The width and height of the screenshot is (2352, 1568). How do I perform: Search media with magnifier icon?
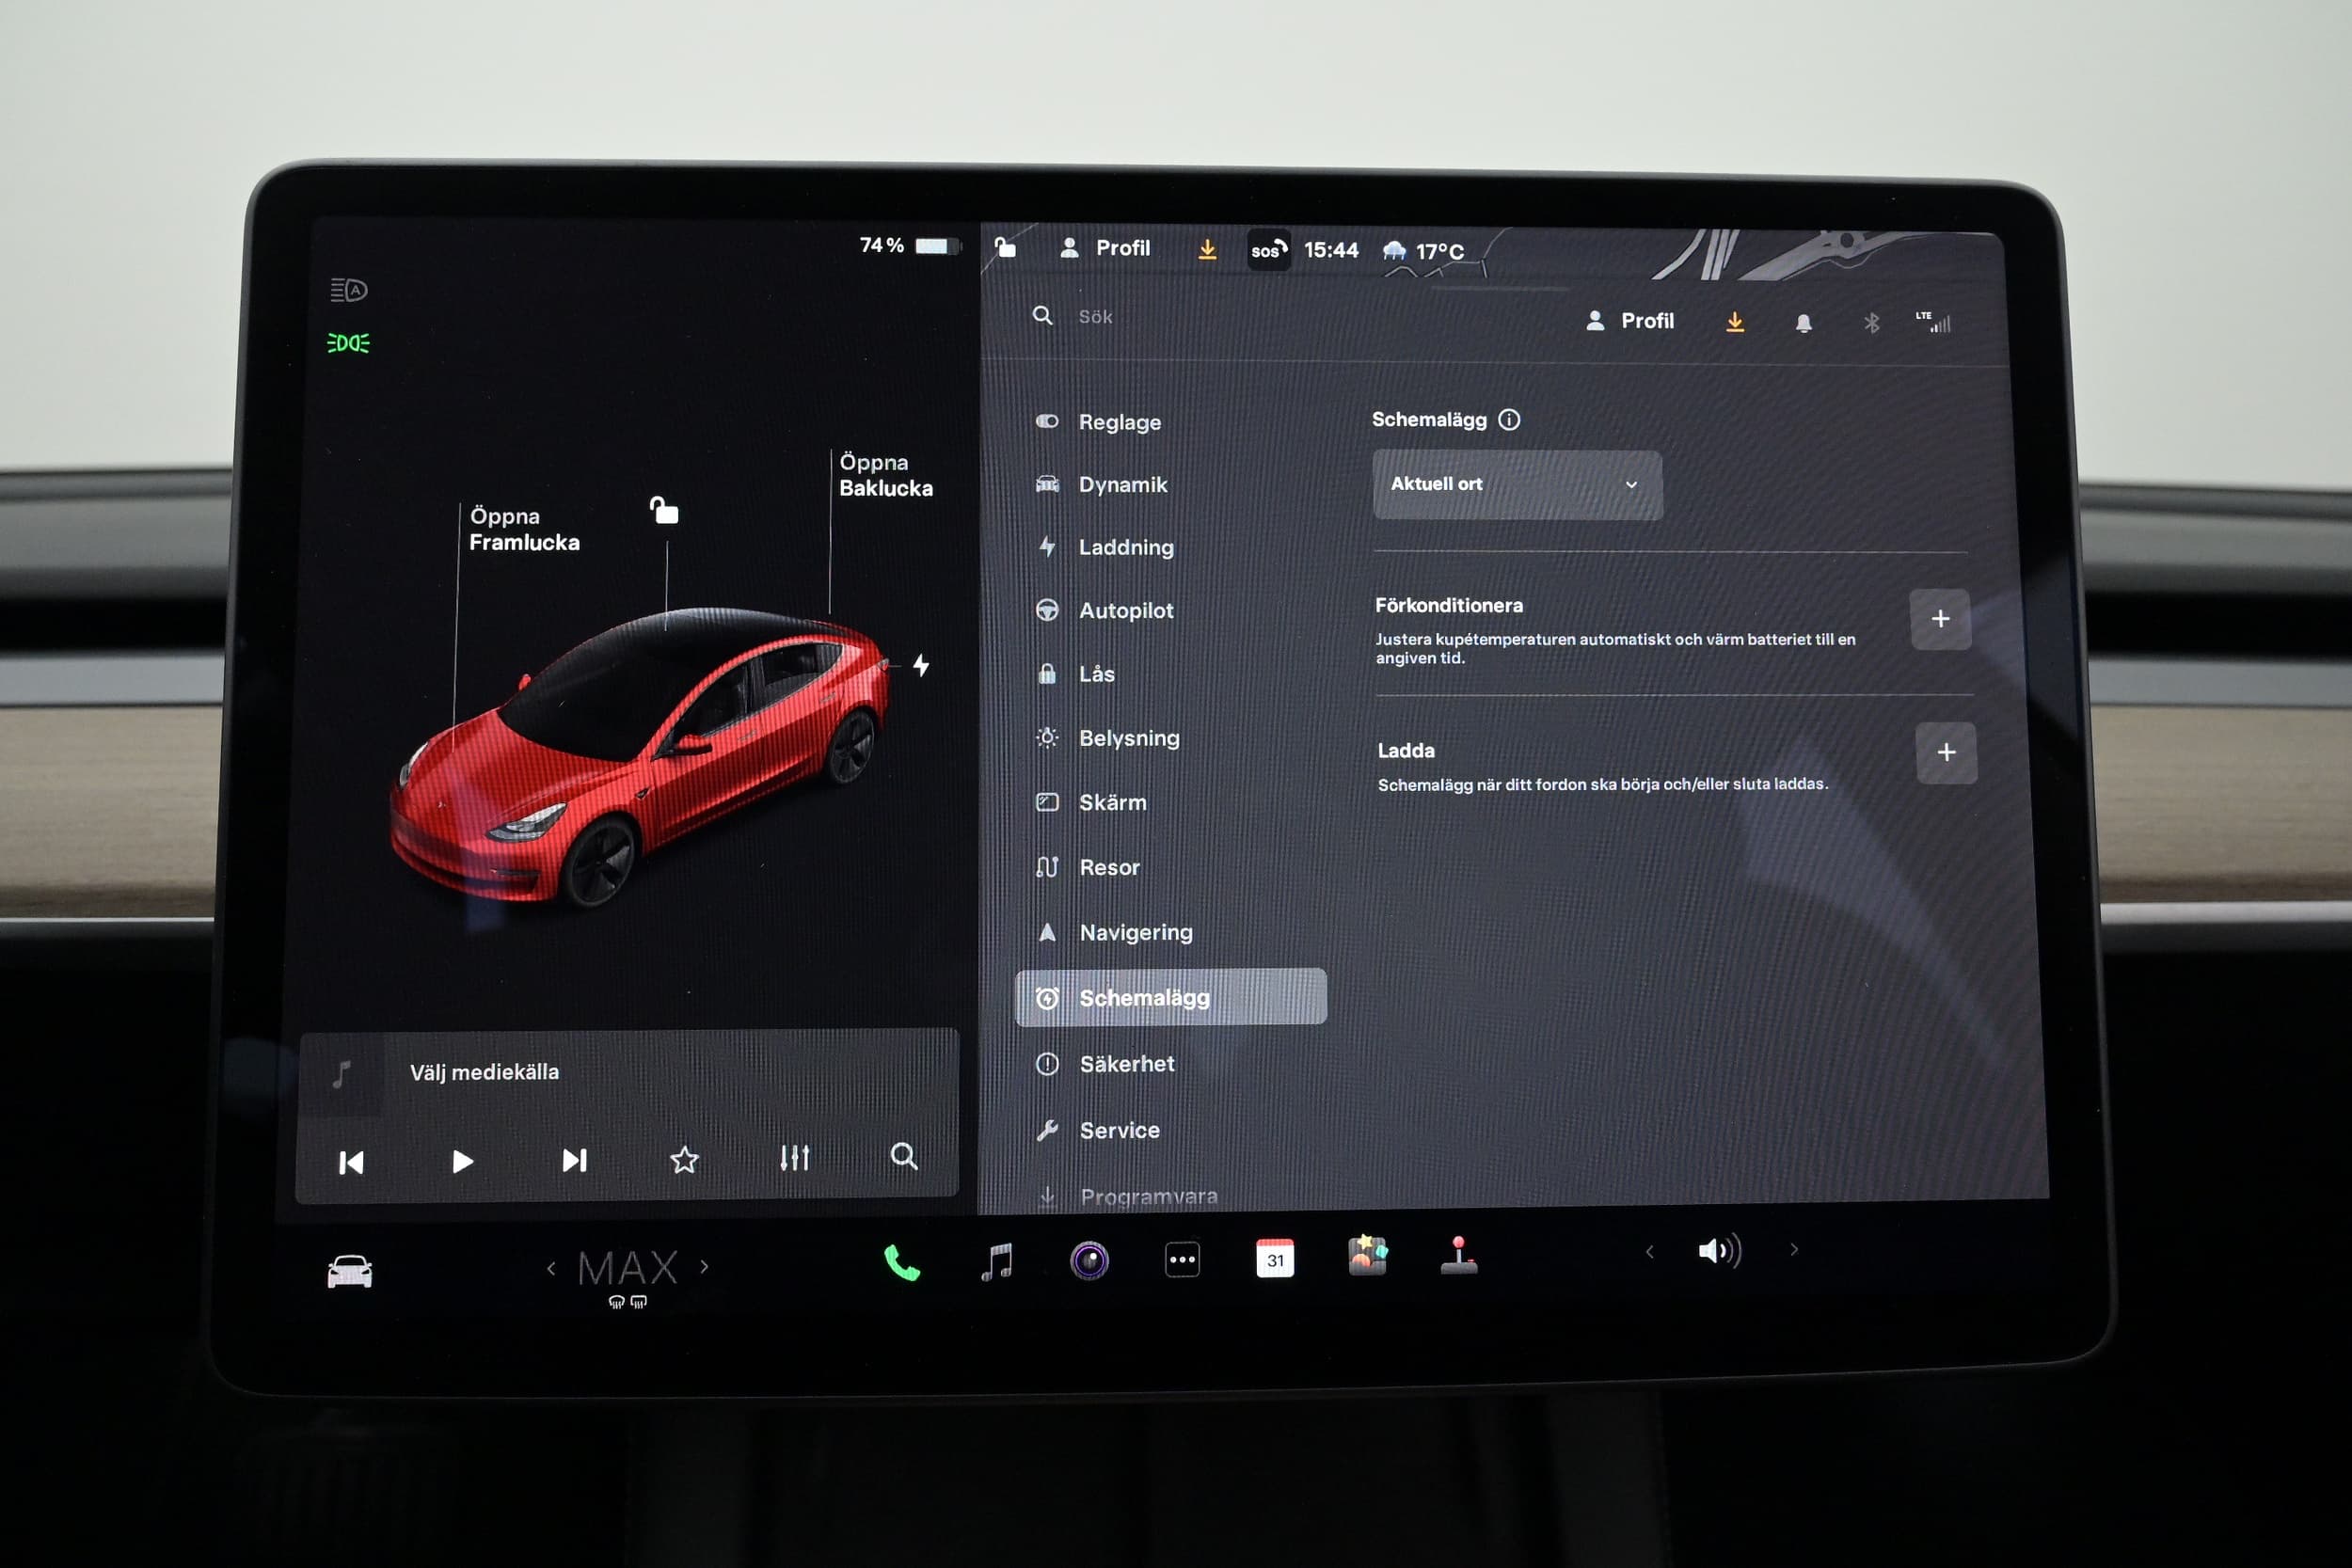pyautogui.click(x=904, y=1156)
